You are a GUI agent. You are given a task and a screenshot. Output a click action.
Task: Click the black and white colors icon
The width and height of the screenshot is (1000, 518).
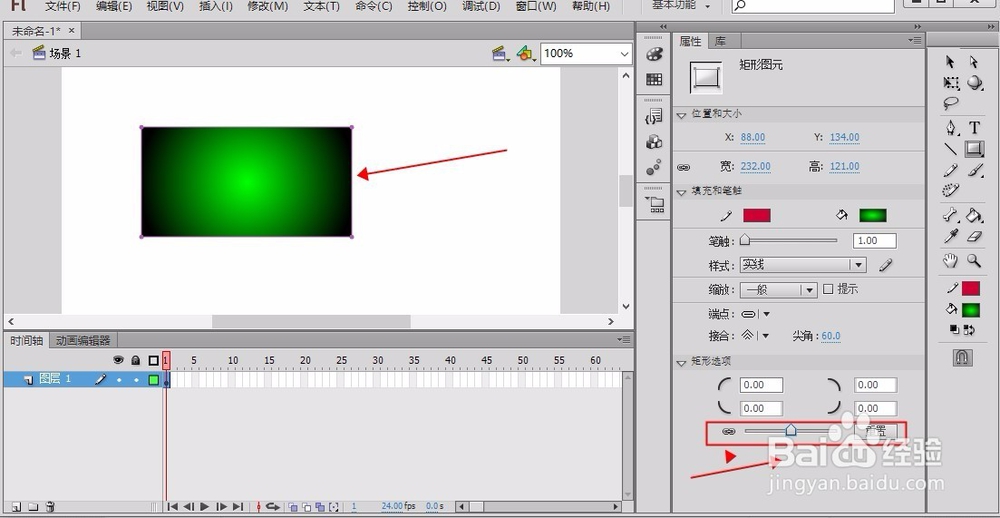954,330
